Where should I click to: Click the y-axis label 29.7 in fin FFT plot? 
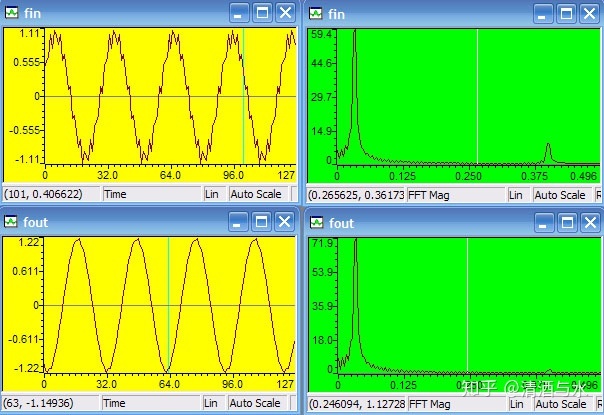click(321, 97)
